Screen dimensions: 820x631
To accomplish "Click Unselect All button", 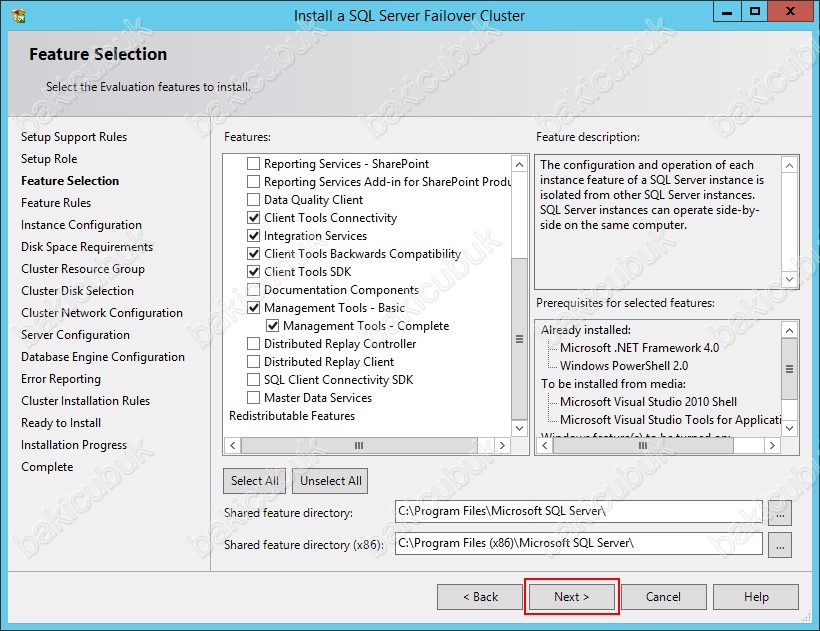I will (331, 480).
